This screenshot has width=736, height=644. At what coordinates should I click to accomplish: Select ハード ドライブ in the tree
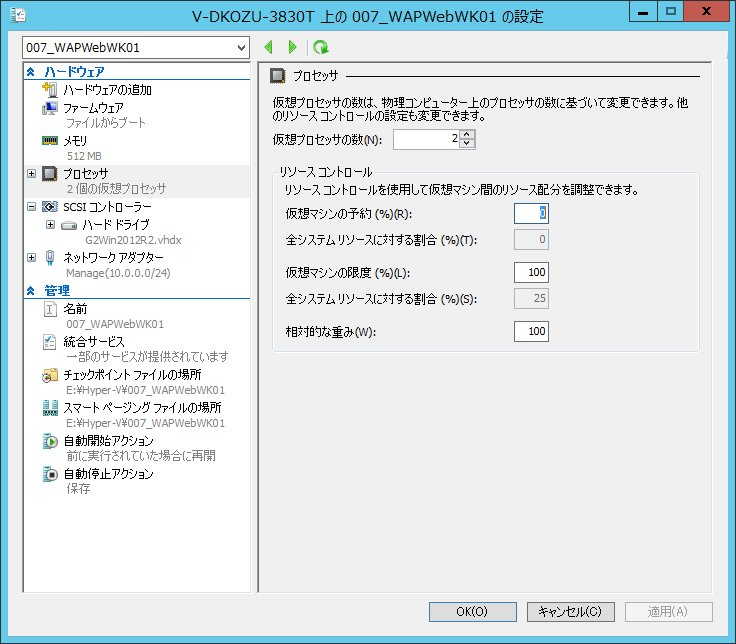(116, 225)
